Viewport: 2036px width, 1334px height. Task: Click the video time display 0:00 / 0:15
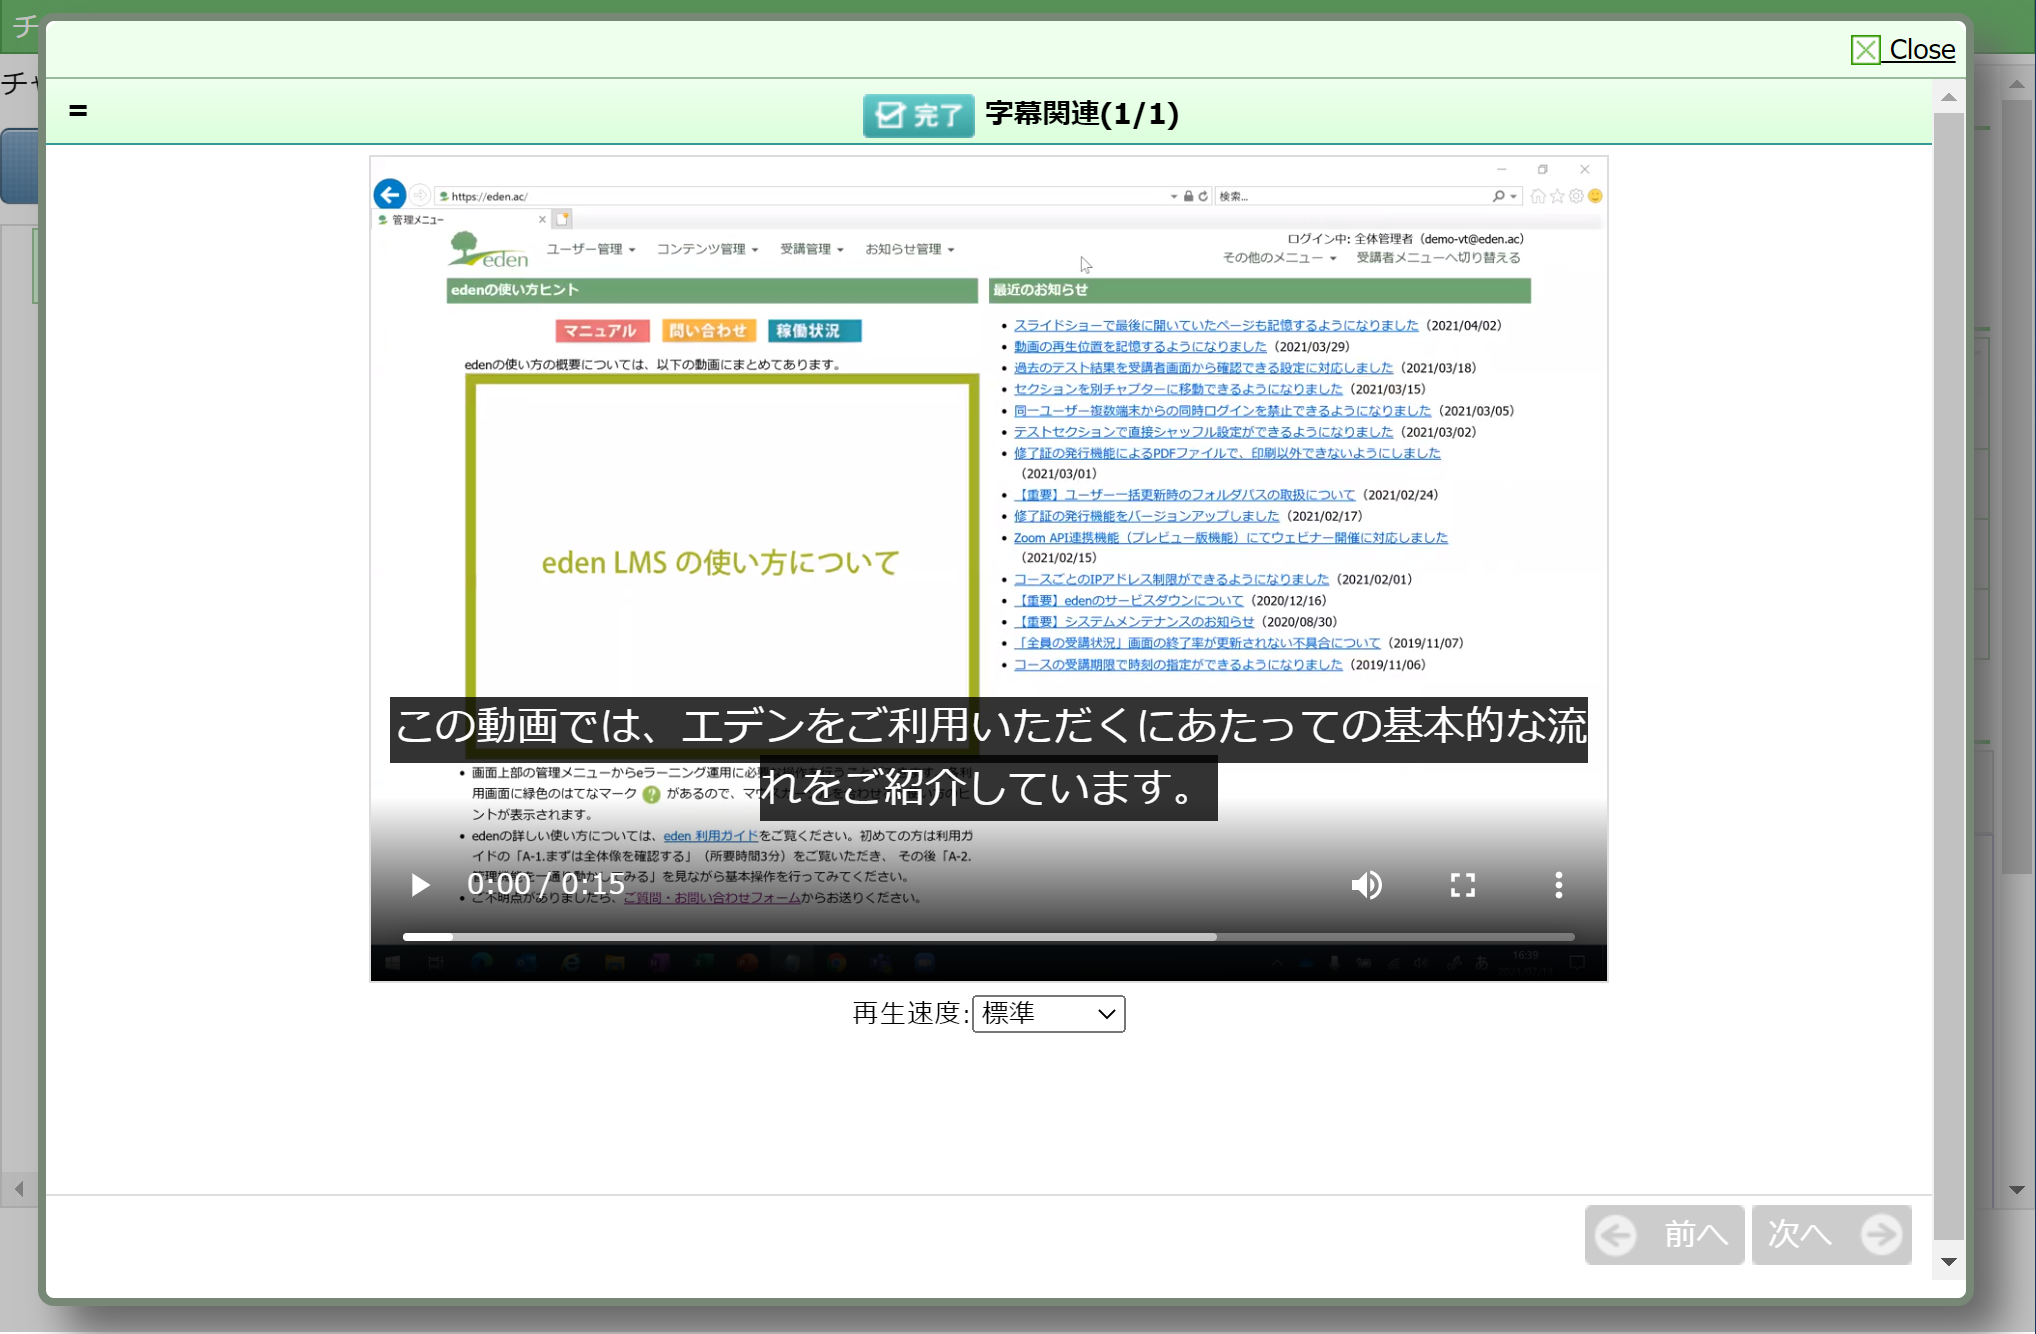pyautogui.click(x=546, y=885)
